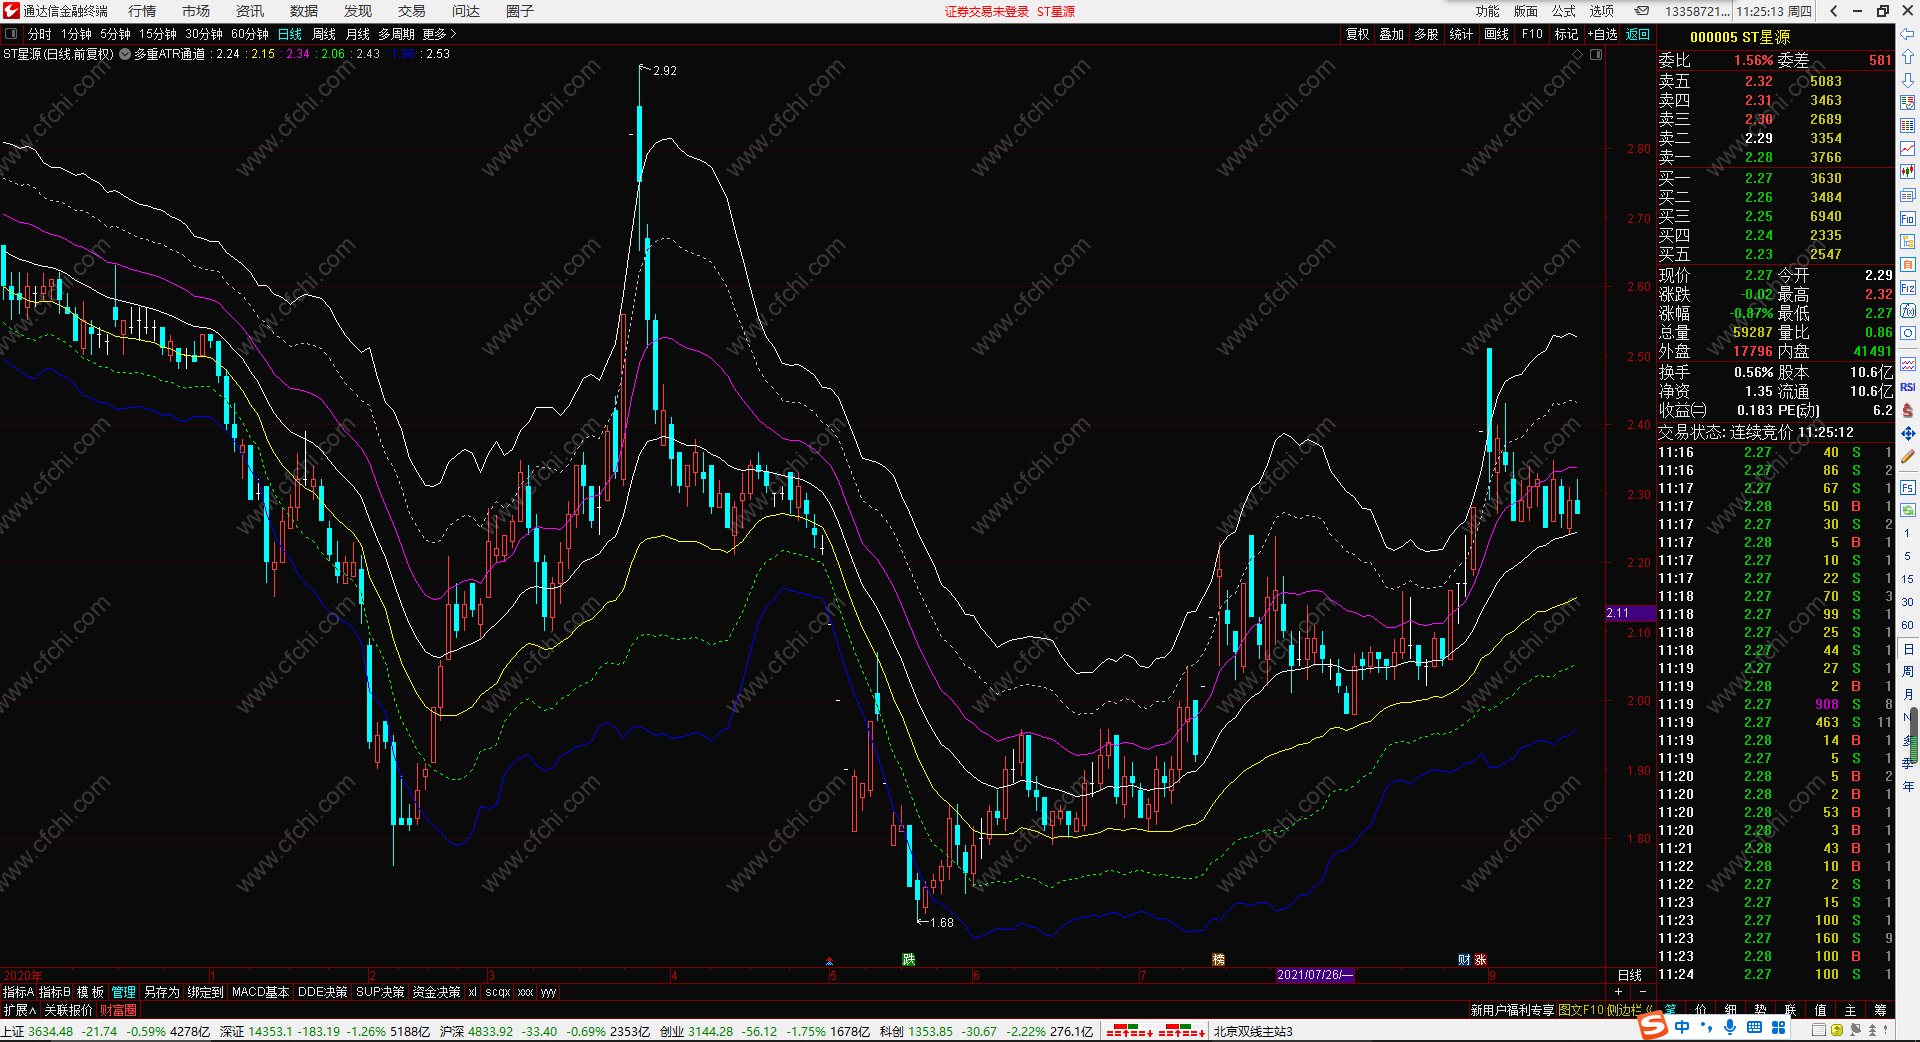1920x1042 pixels.
Task: Click the red S dollar sidebar icon
Action: coord(1908,410)
